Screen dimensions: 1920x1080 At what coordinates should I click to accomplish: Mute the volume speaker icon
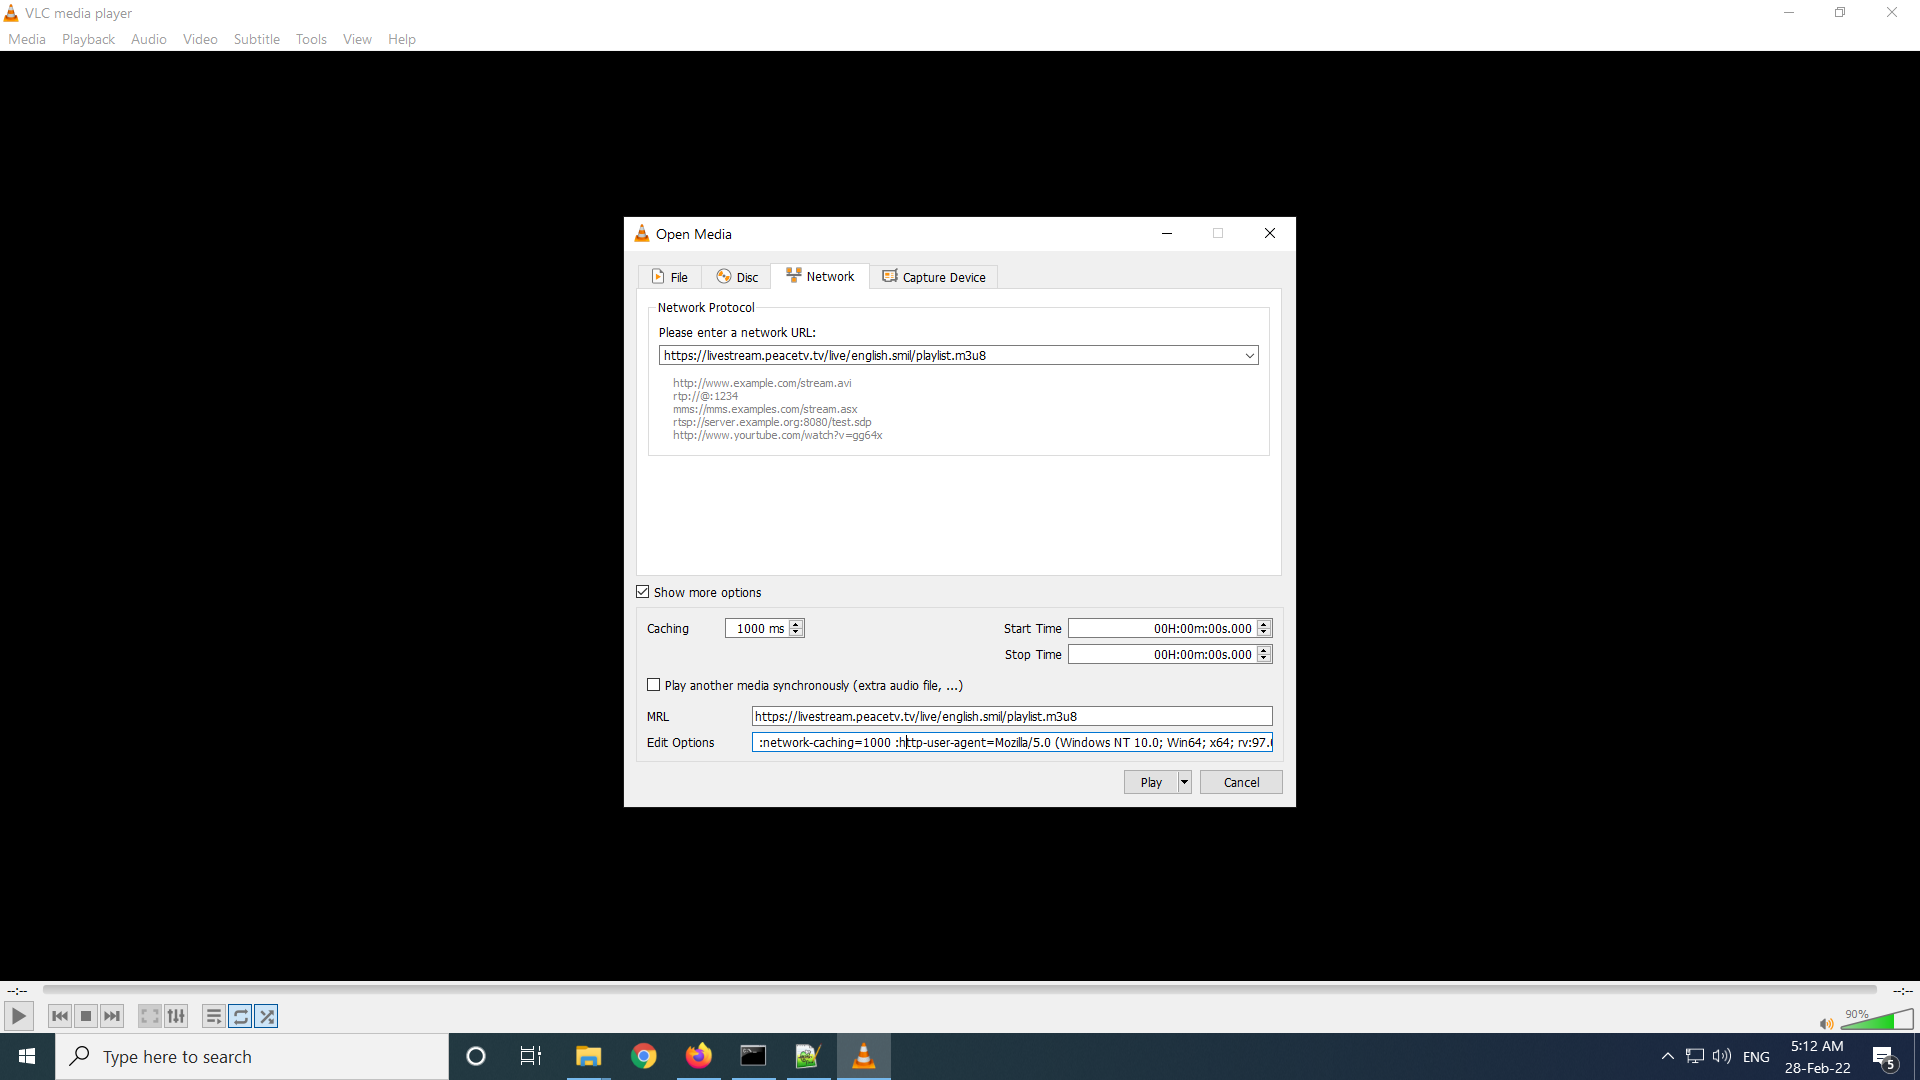(x=1826, y=1022)
